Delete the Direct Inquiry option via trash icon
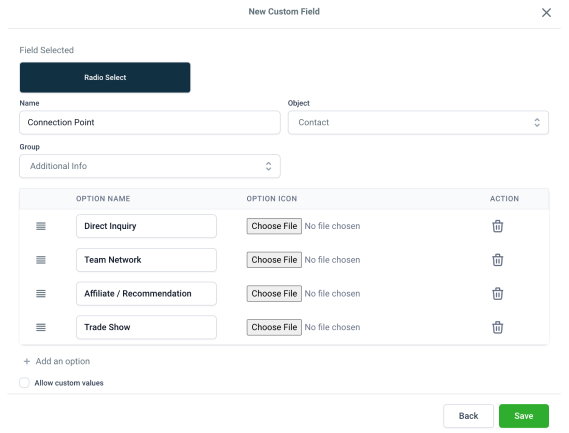569x433 pixels. point(498,226)
